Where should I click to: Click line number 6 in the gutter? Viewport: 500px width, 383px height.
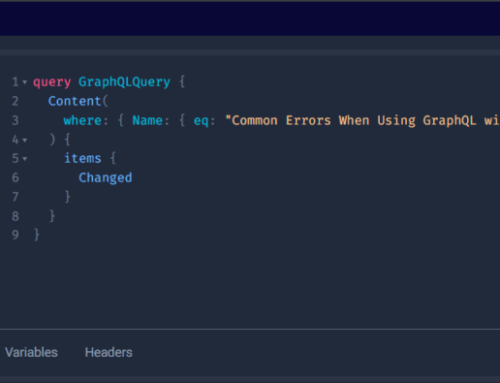coord(15,178)
